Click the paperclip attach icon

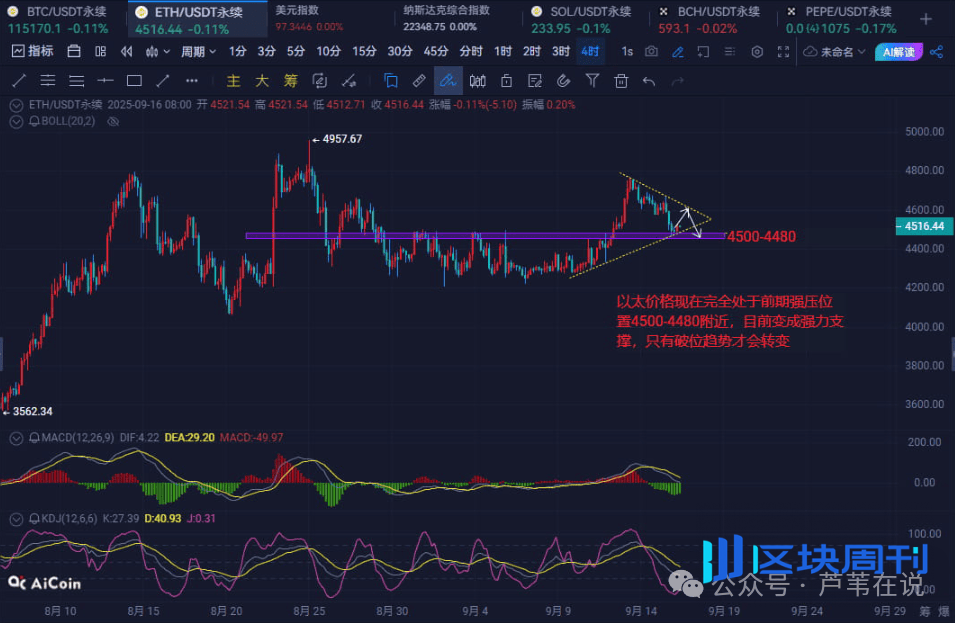coord(563,81)
